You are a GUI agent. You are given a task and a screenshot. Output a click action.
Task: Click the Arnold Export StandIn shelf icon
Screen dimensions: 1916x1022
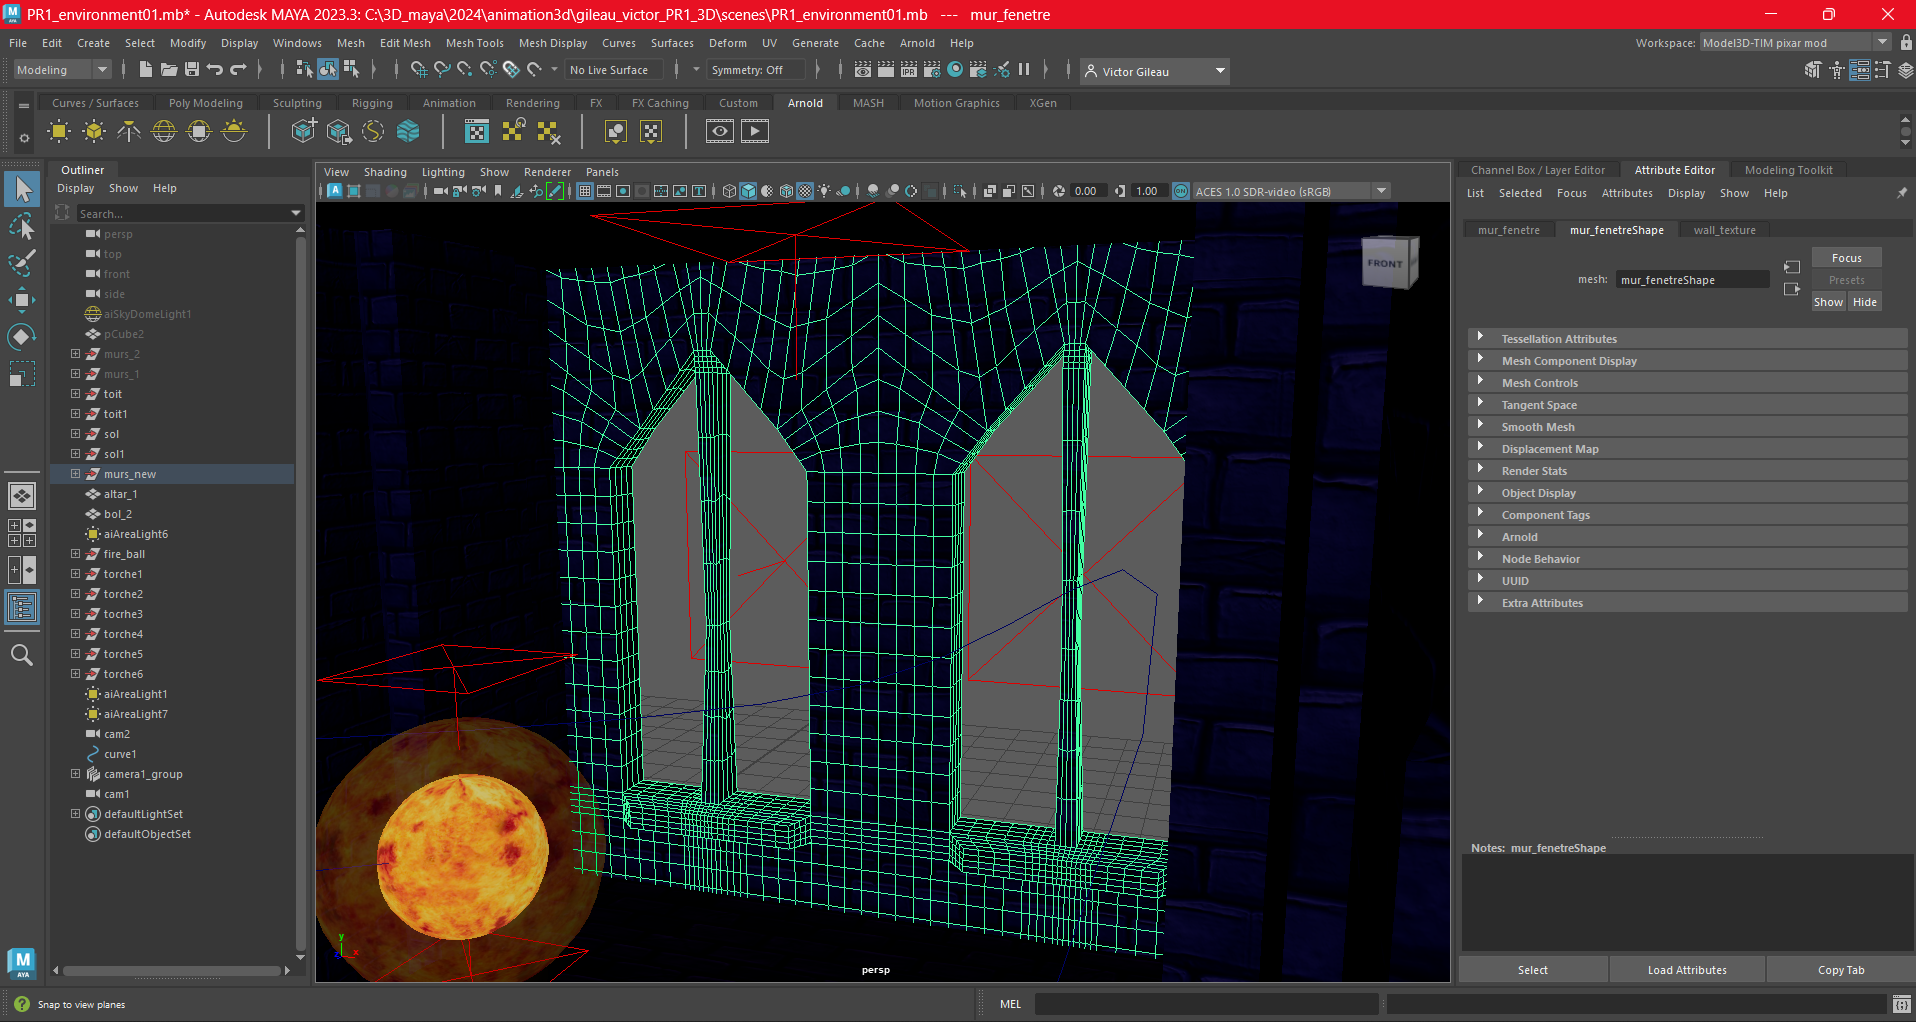tap(338, 131)
